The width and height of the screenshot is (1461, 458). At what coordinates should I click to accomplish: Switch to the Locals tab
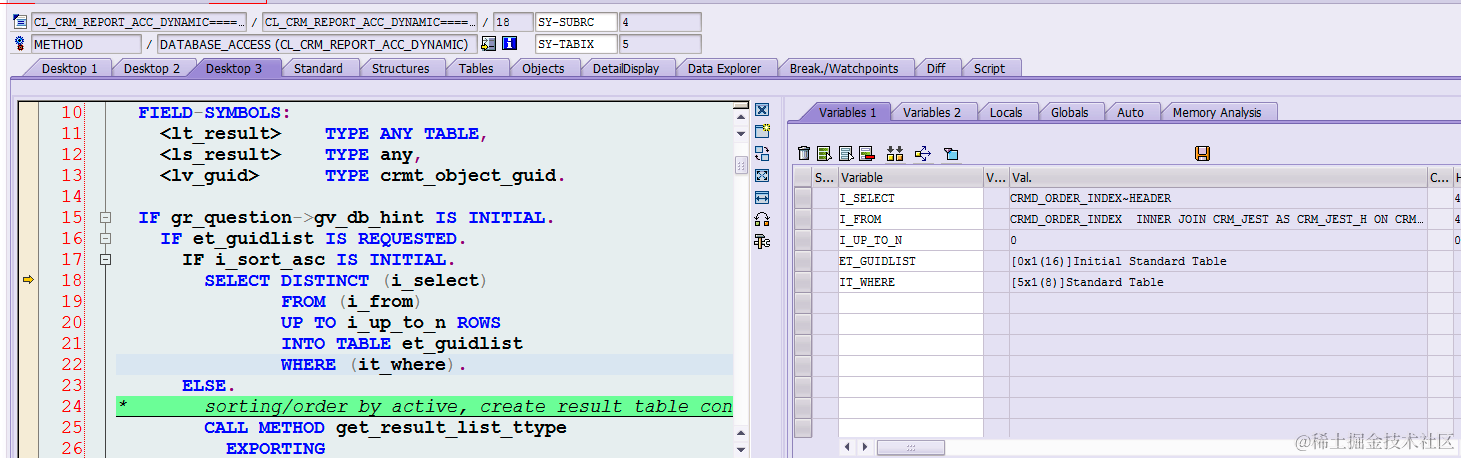1006,112
